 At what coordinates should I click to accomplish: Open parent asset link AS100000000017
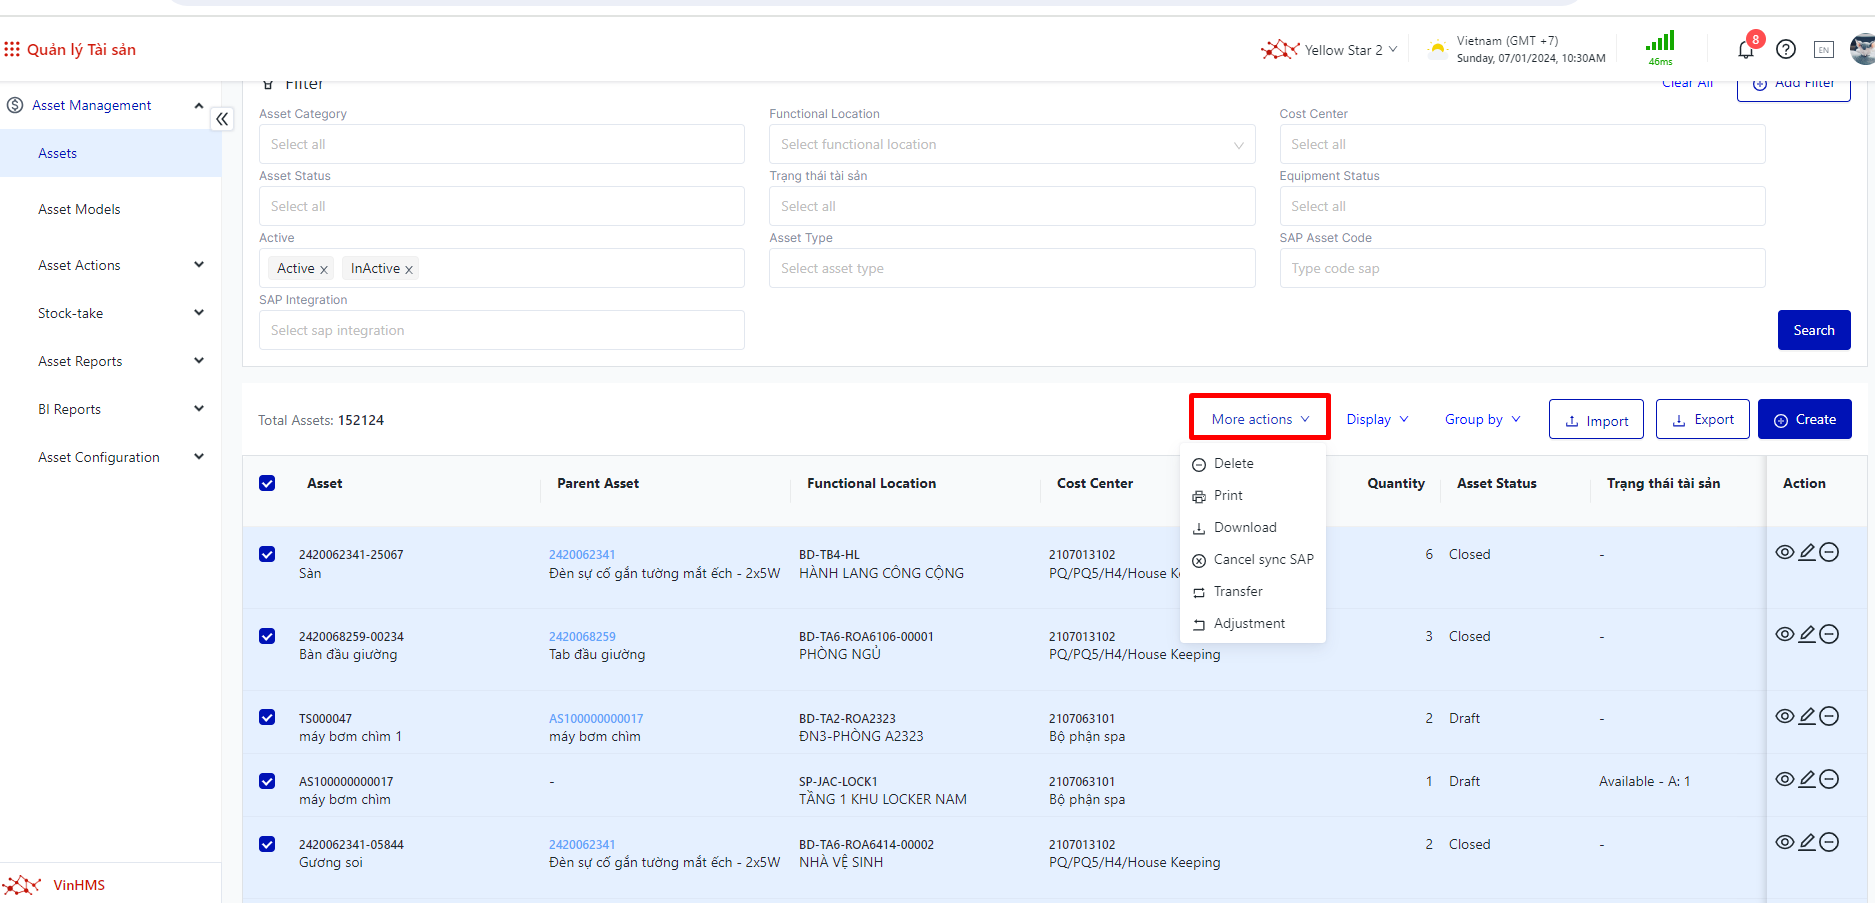pos(596,718)
